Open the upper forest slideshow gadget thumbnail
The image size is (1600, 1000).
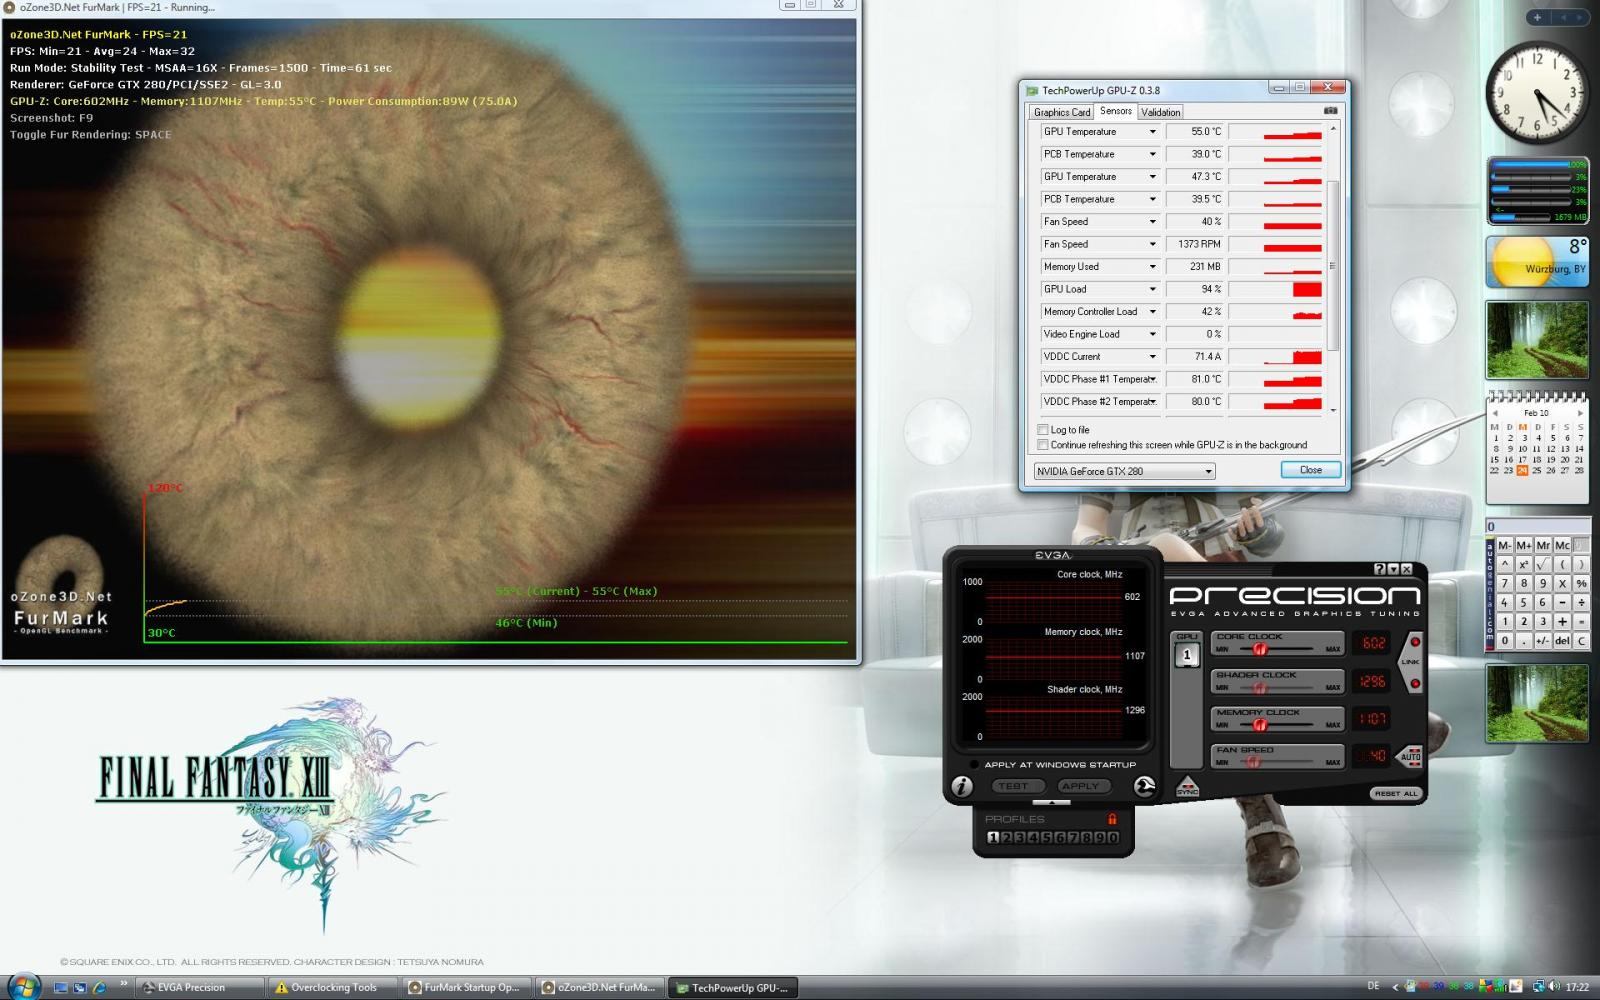coord(1537,341)
